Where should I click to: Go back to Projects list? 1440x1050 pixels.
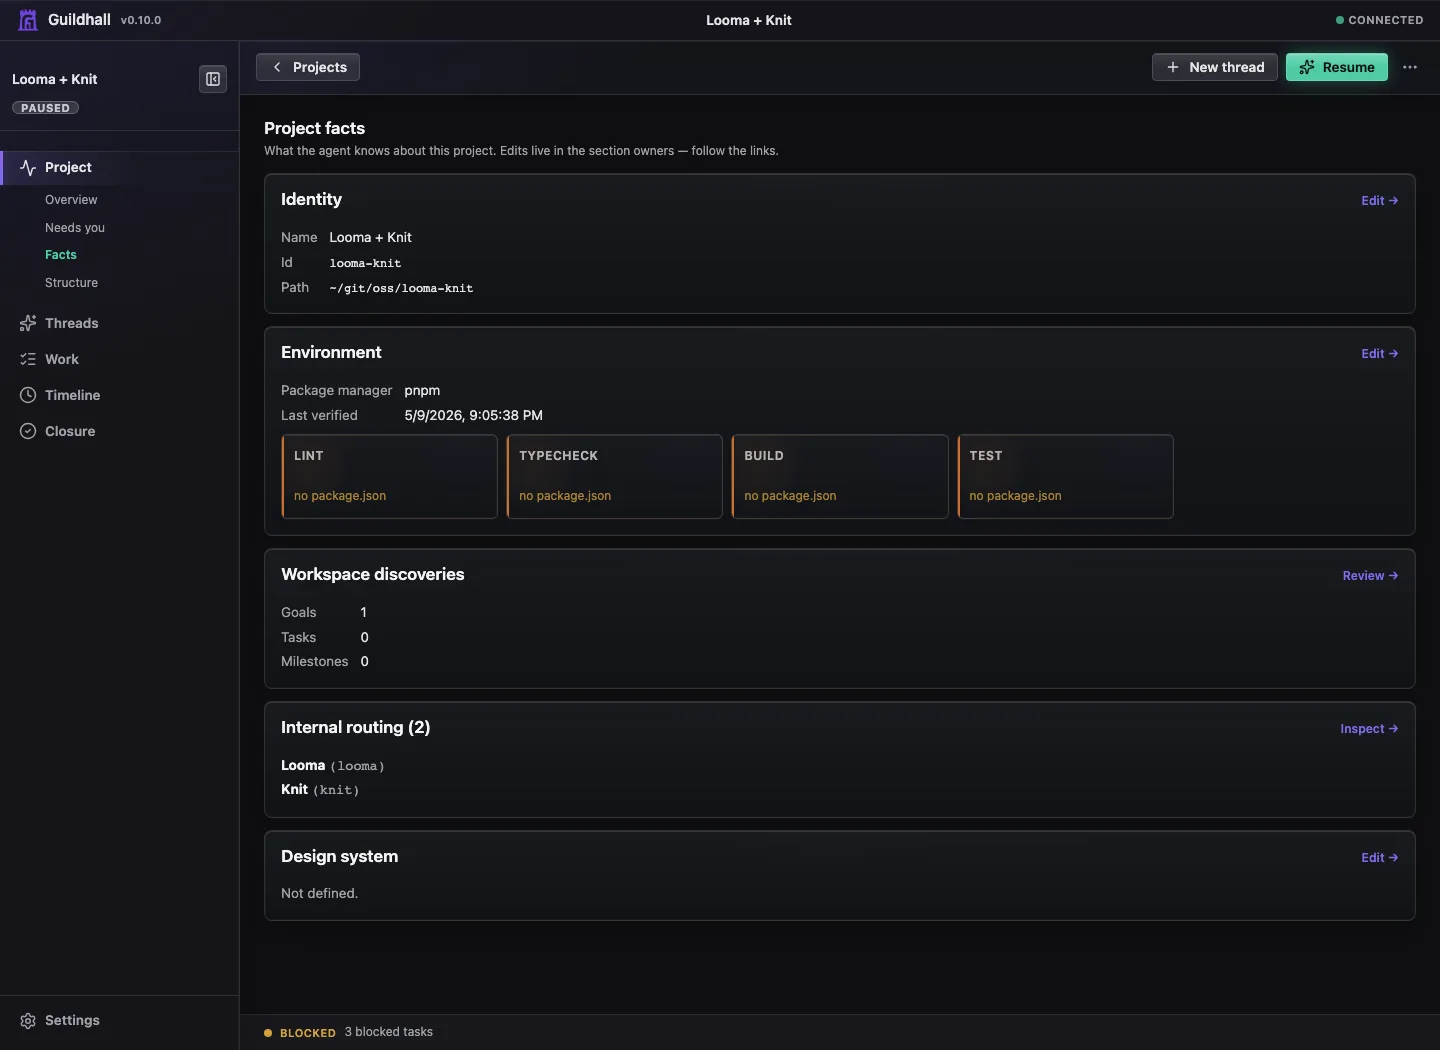click(x=308, y=67)
